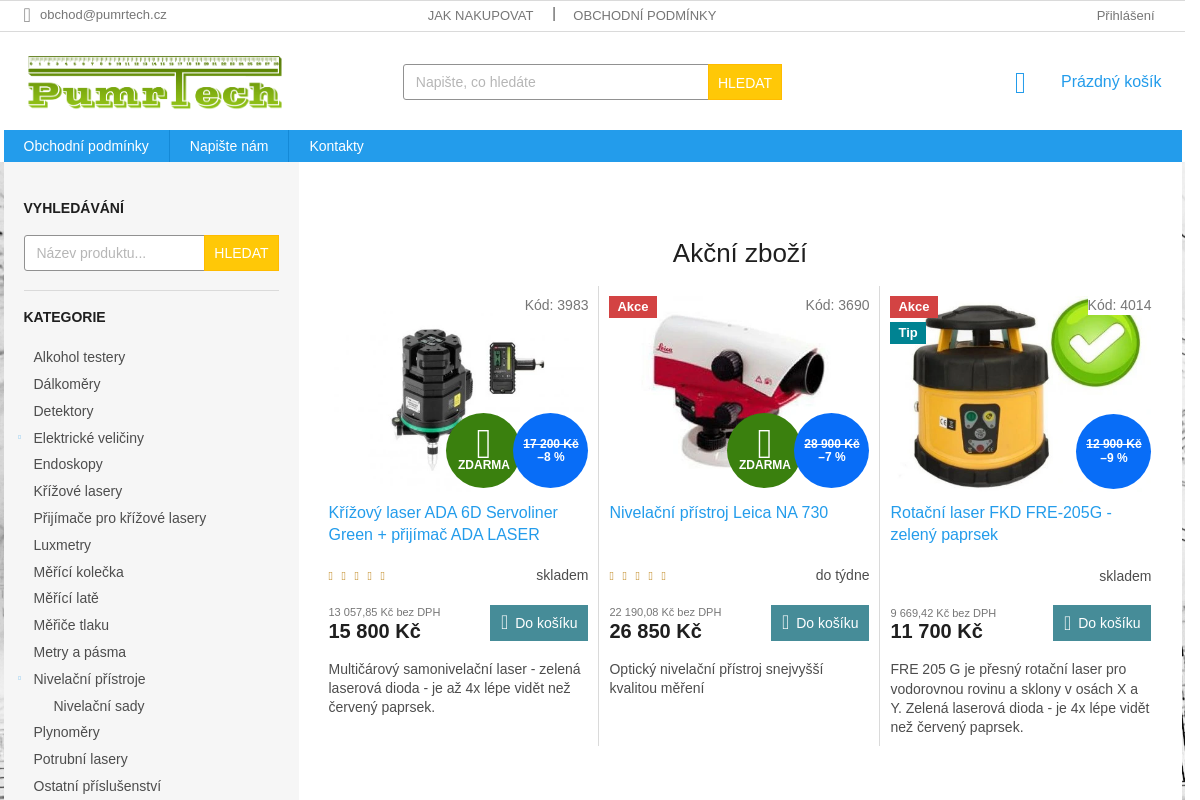
Task: Click the star rating under ADA 6D Servoliner
Action: [x=357, y=576]
